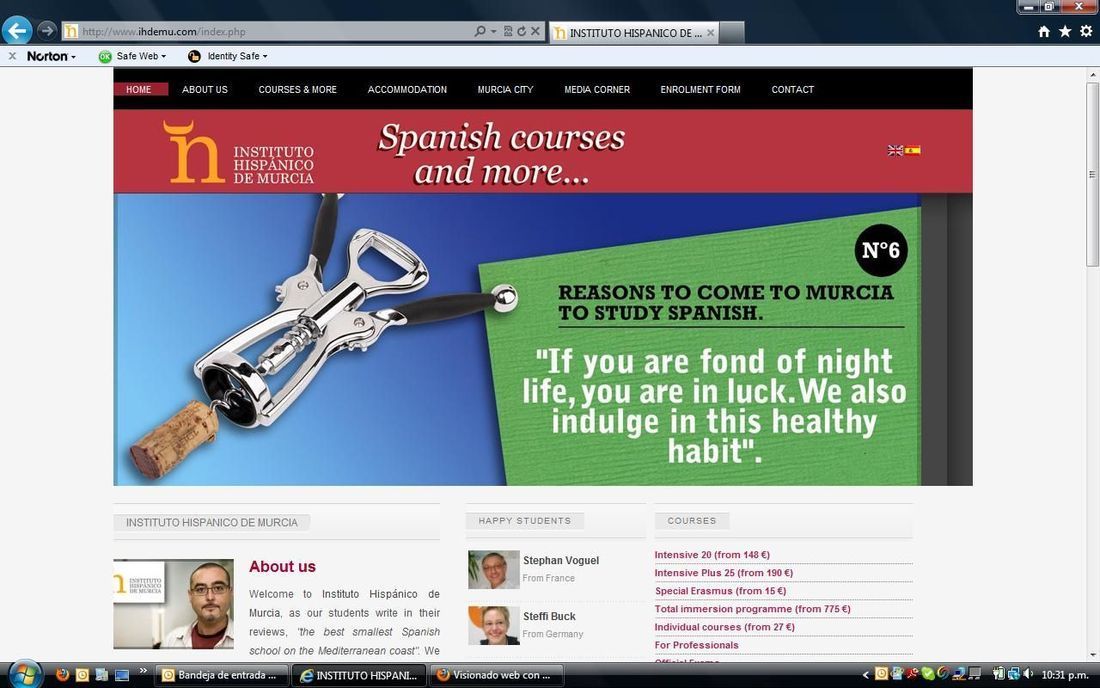Image resolution: width=1100 pixels, height=688 pixels.
Task: Open Total immersion programme (from 775 €)
Action: (752, 609)
